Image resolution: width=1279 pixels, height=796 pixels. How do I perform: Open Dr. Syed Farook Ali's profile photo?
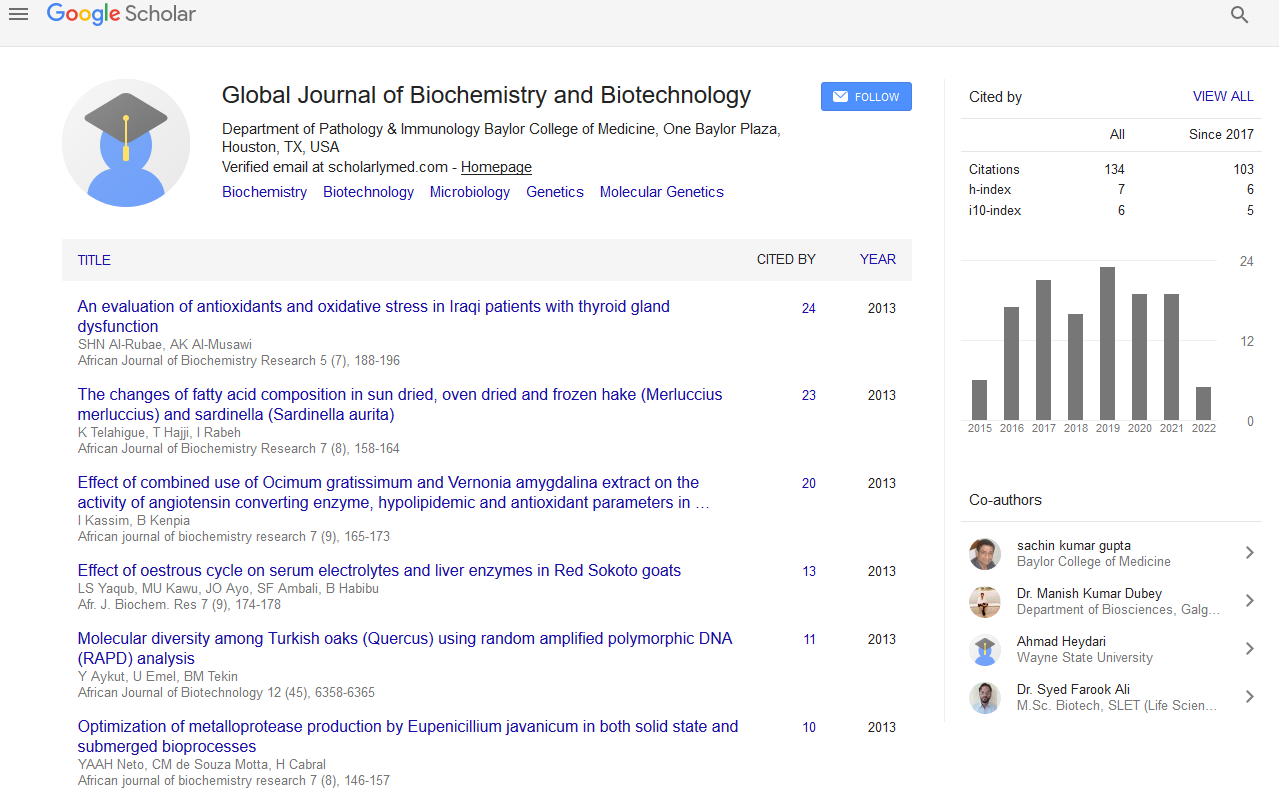pos(985,698)
